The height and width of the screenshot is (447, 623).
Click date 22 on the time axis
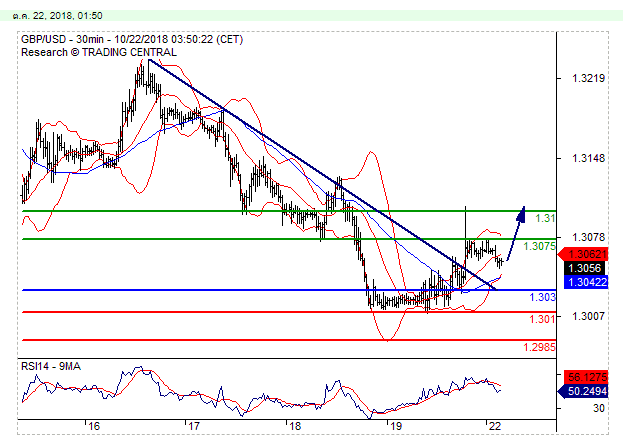click(493, 425)
